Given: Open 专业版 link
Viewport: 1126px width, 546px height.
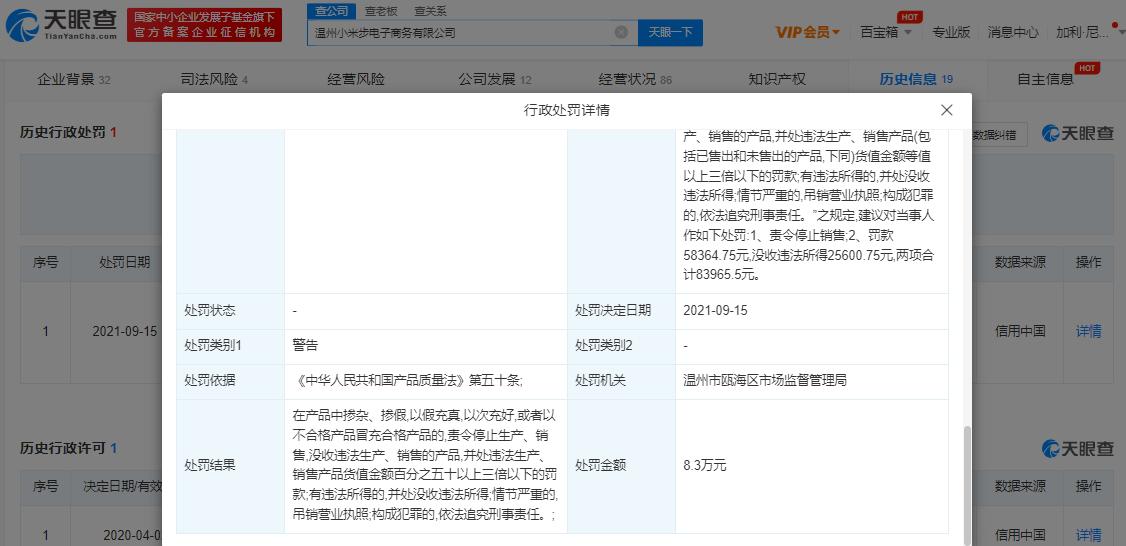Looking at the screenshot, I should (951, 32).
